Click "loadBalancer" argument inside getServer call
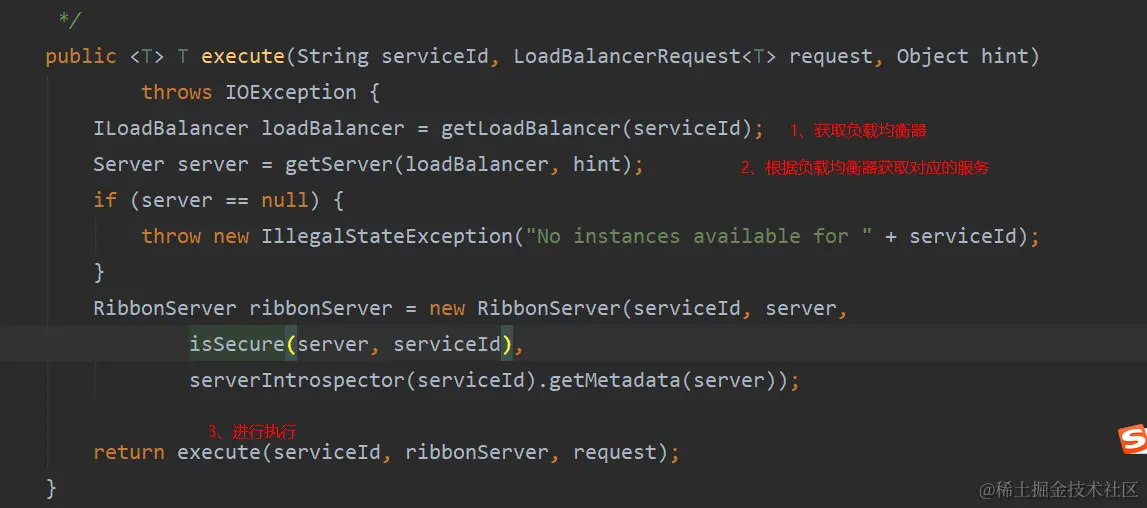Image resolution: width=1147 pixels, height=508 pixels. click(x=477, y=164)
